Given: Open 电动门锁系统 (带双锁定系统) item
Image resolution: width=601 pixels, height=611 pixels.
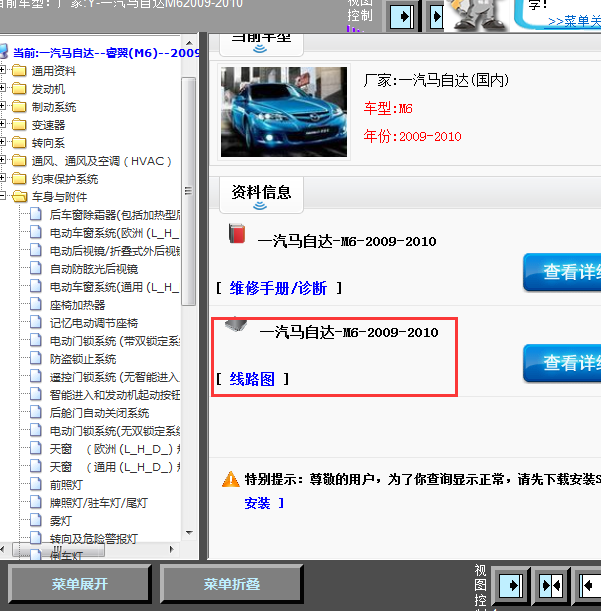Looking at the screenshot, I should 115,341.
